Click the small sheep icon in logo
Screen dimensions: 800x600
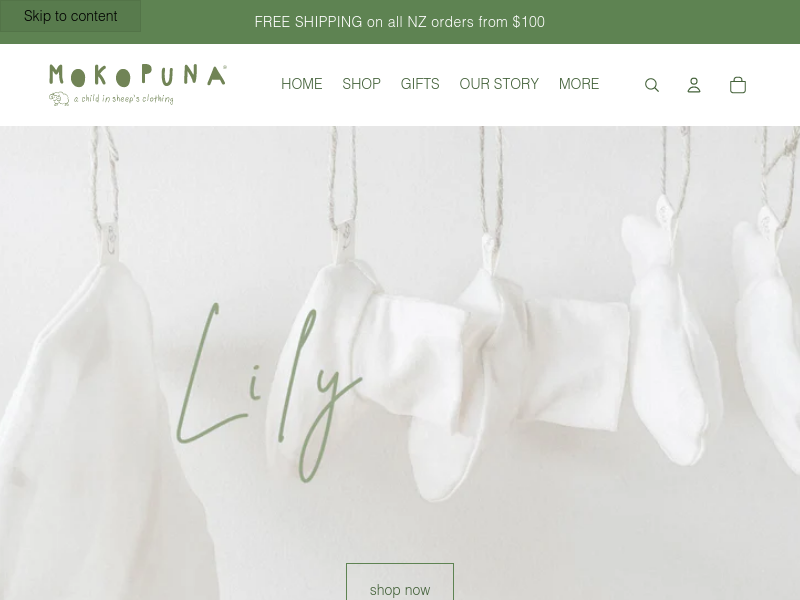pyautogui.click(x=59, y=98)
